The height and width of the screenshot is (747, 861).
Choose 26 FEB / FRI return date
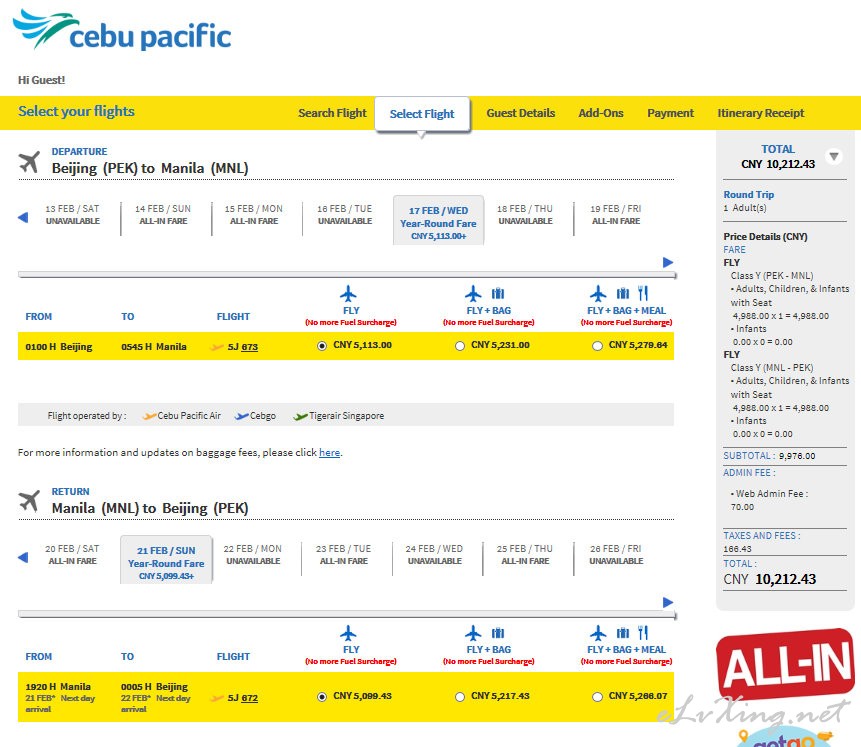[x=616, y=555]
